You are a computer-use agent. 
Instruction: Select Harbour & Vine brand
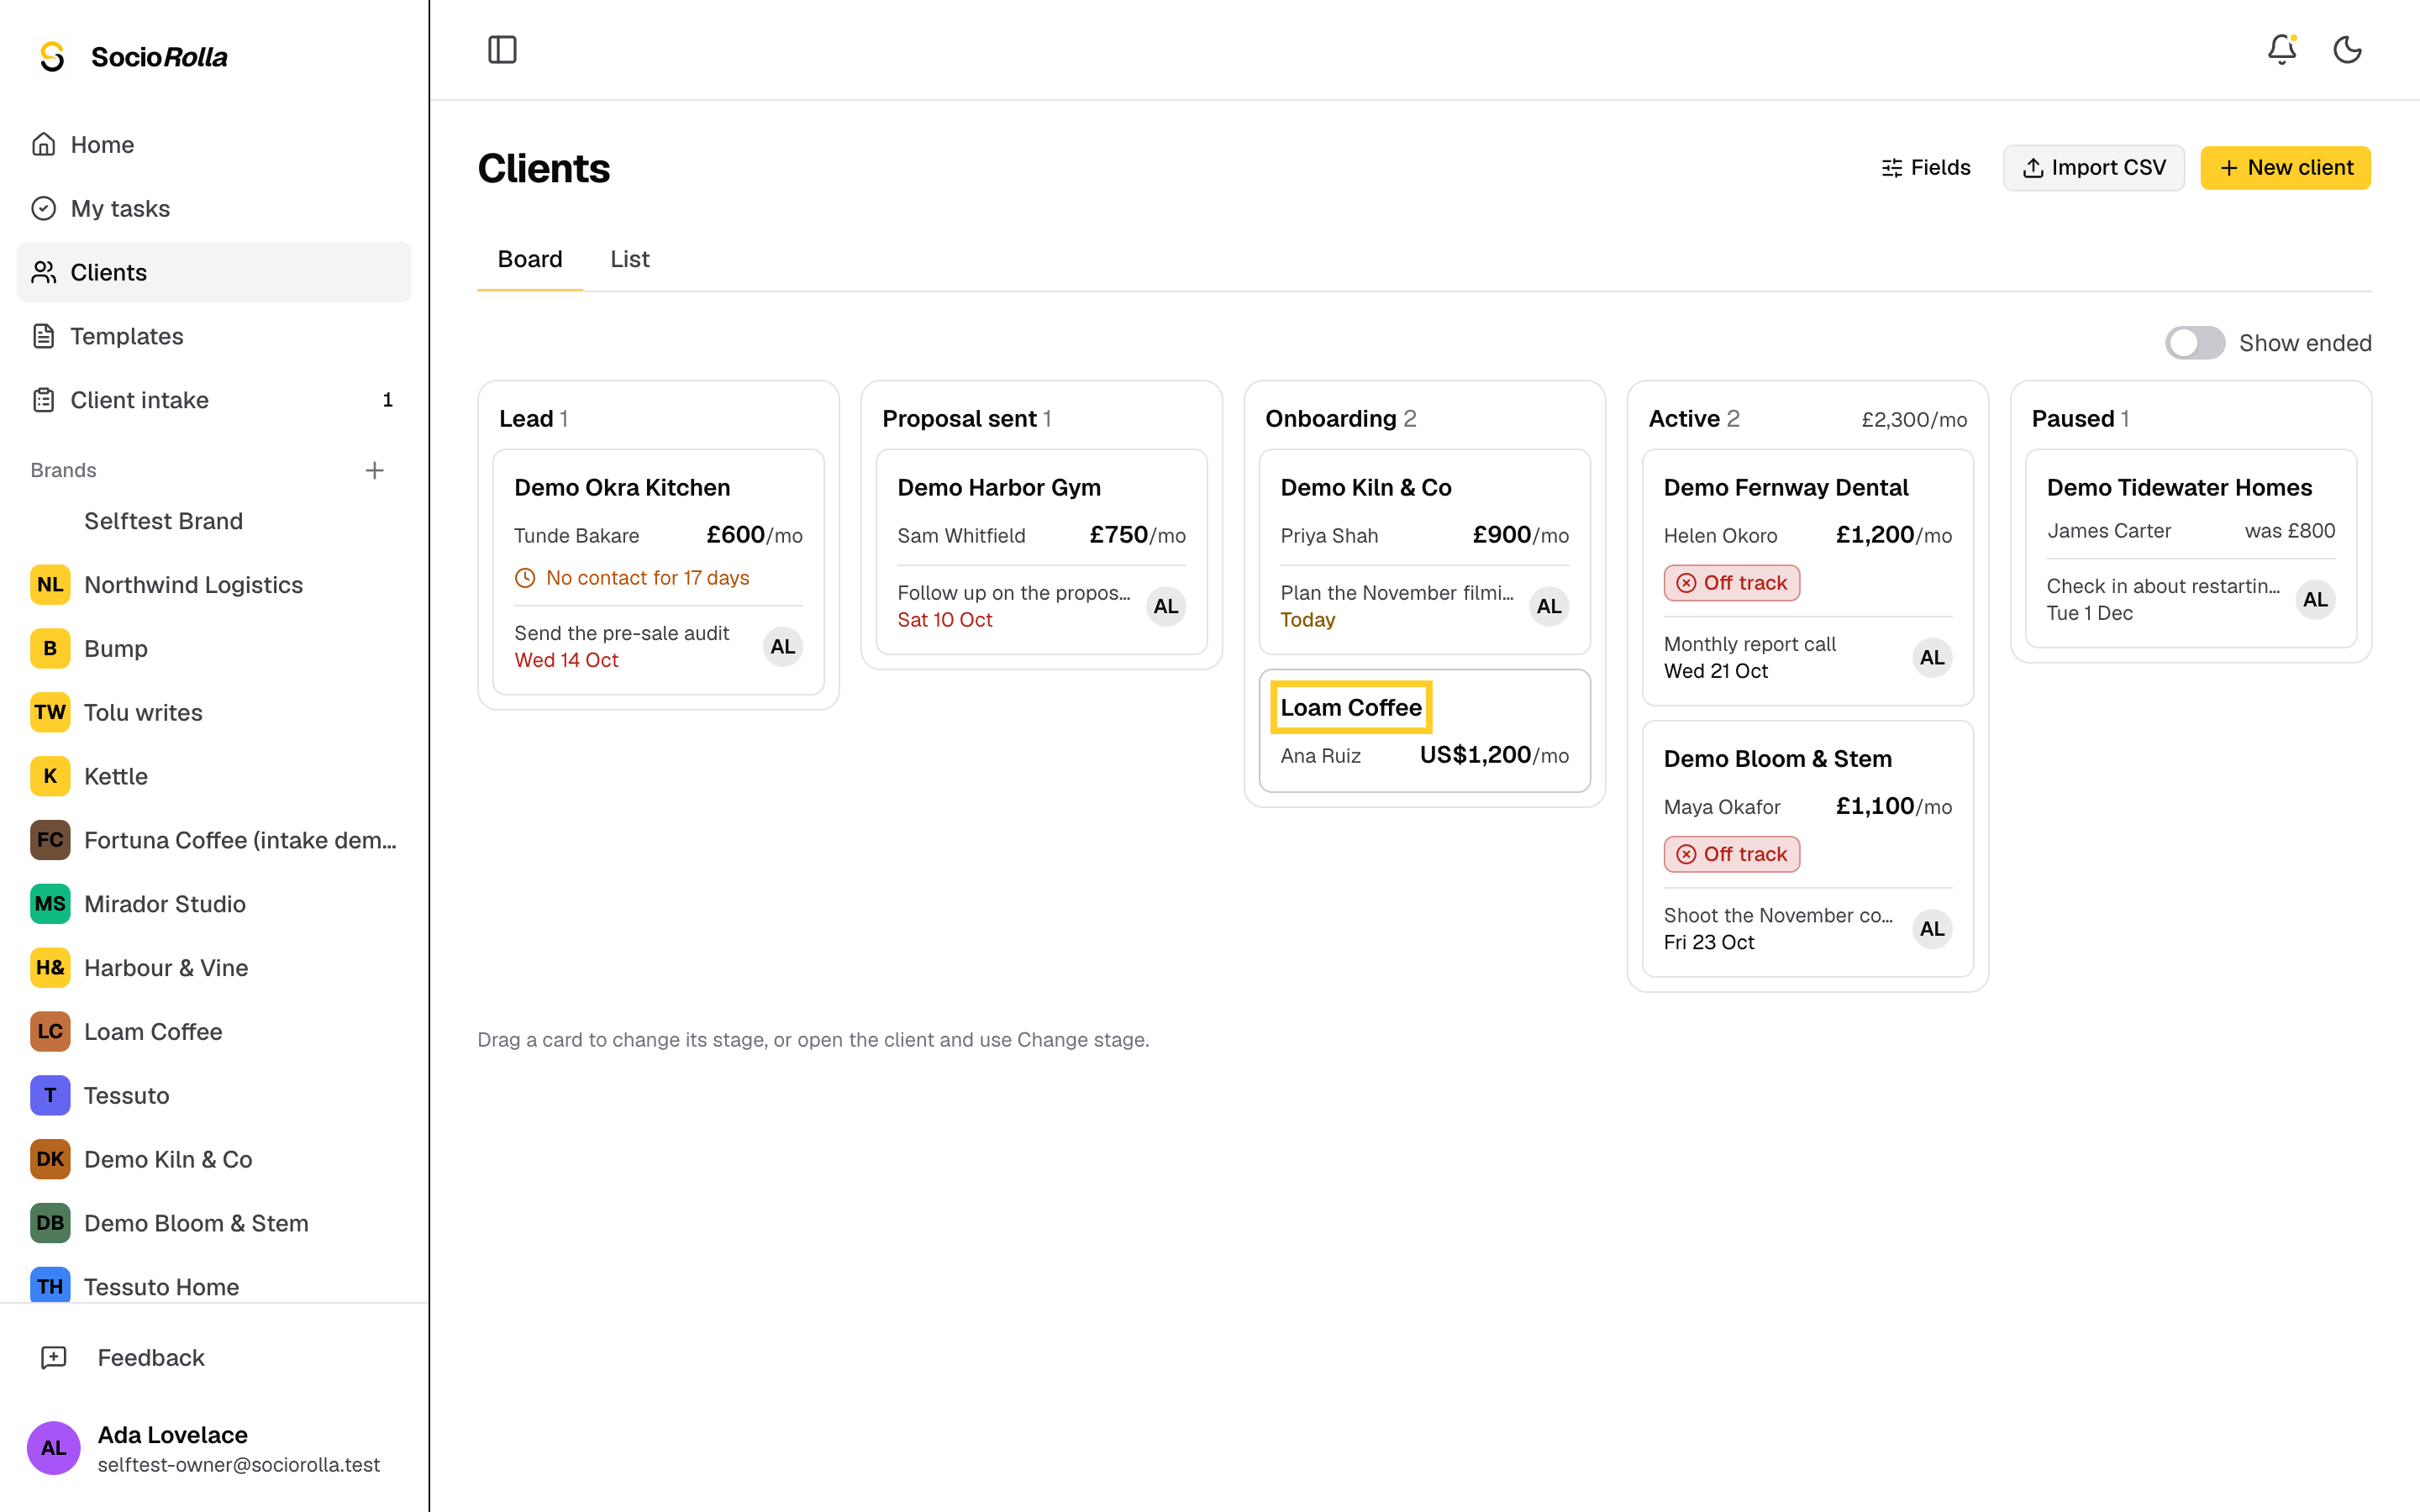(x=214, y=968)
